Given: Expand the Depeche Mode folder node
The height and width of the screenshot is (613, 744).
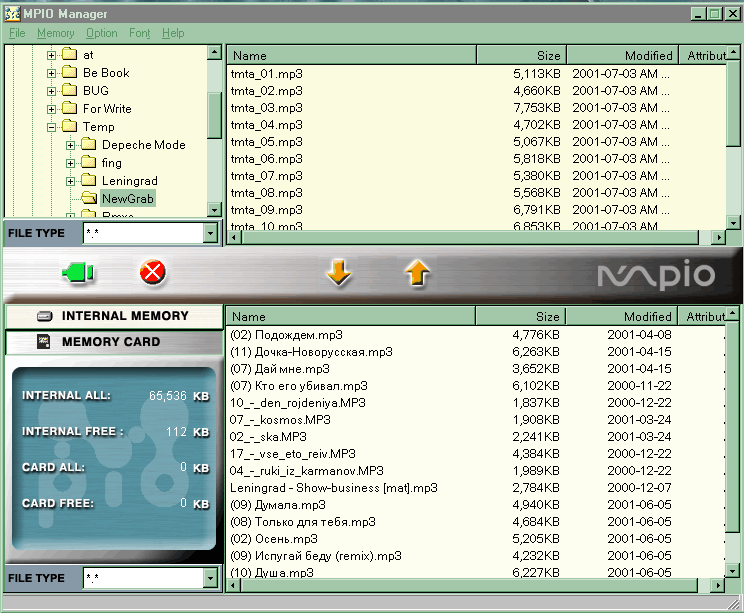Looking at the screenshot, I should (x=70, y=145).
